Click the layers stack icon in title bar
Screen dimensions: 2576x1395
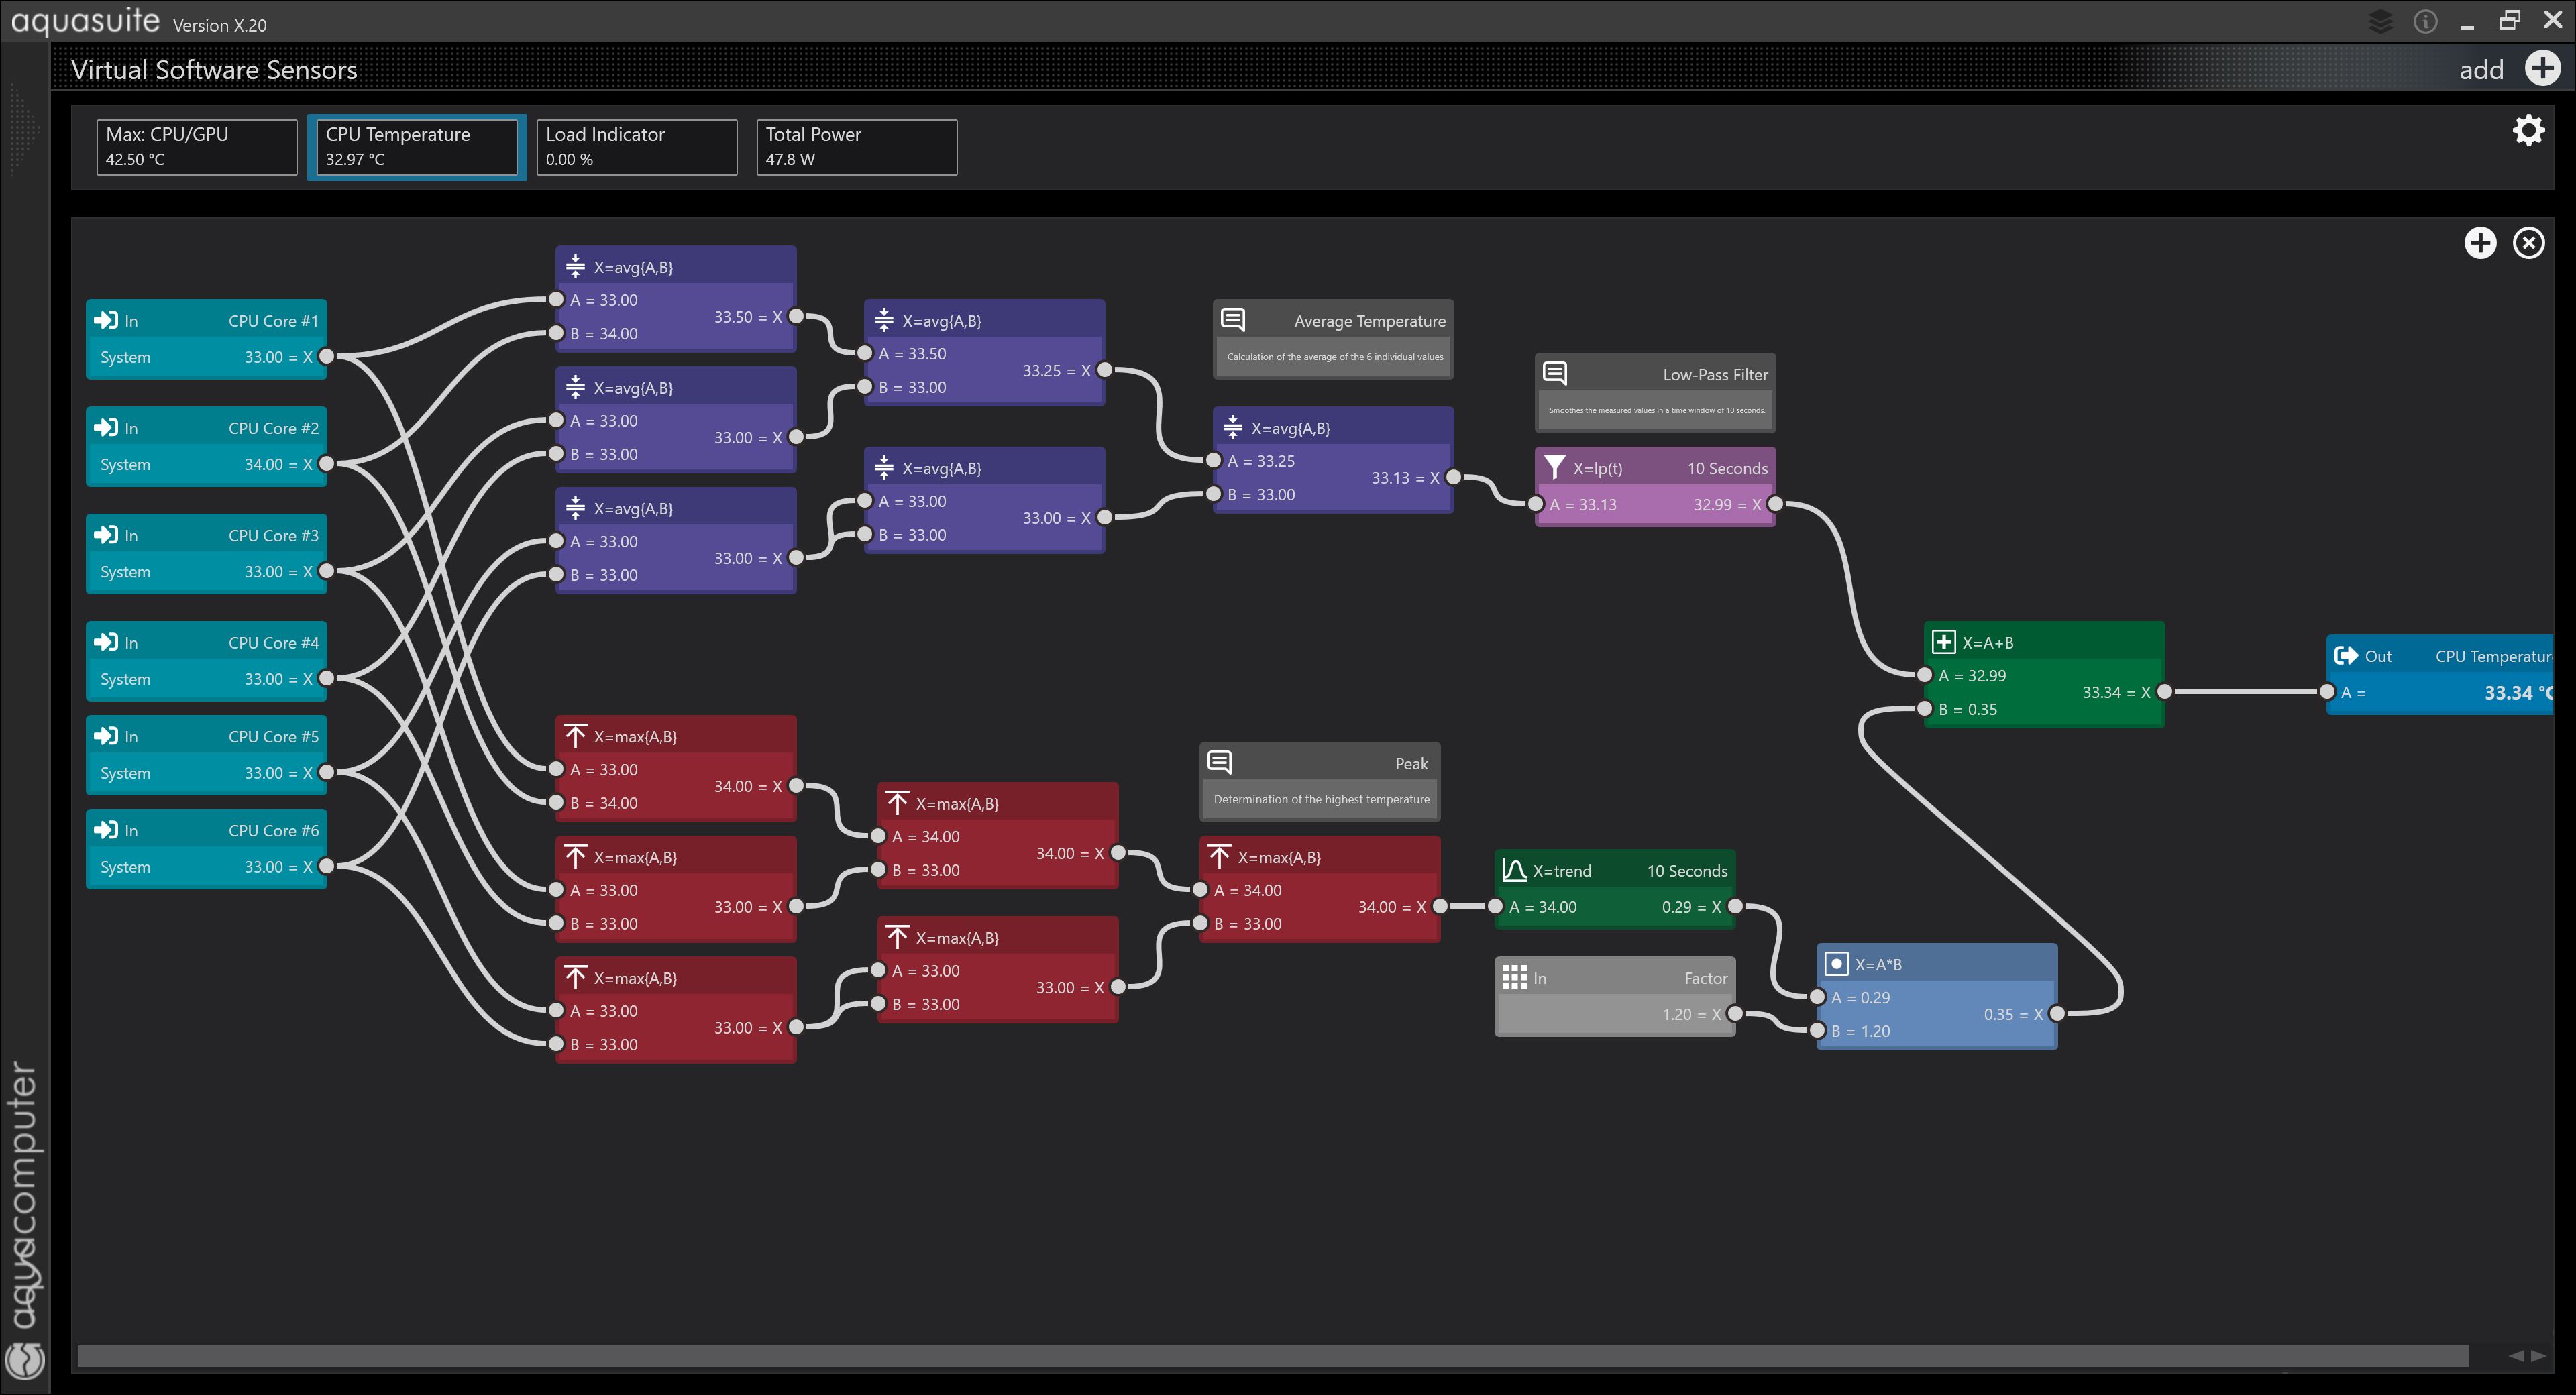2380,21
